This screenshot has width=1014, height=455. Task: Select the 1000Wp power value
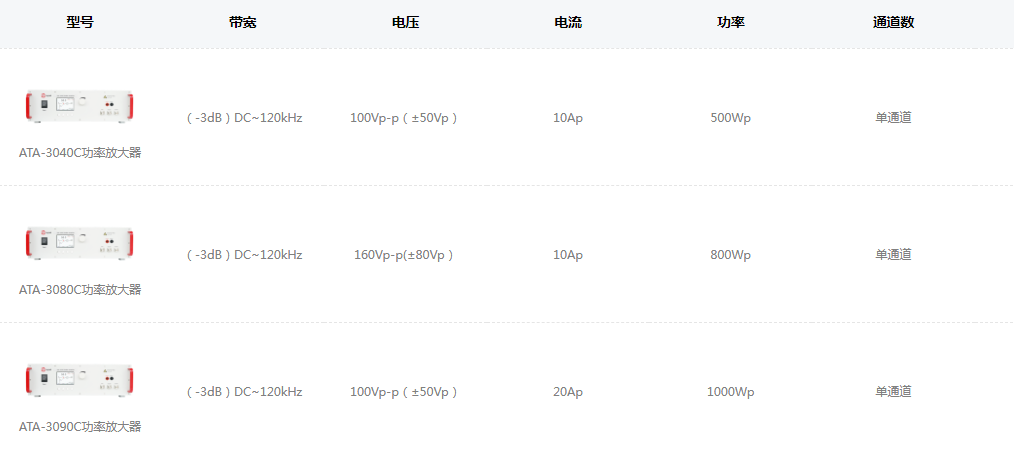point(731,392)
